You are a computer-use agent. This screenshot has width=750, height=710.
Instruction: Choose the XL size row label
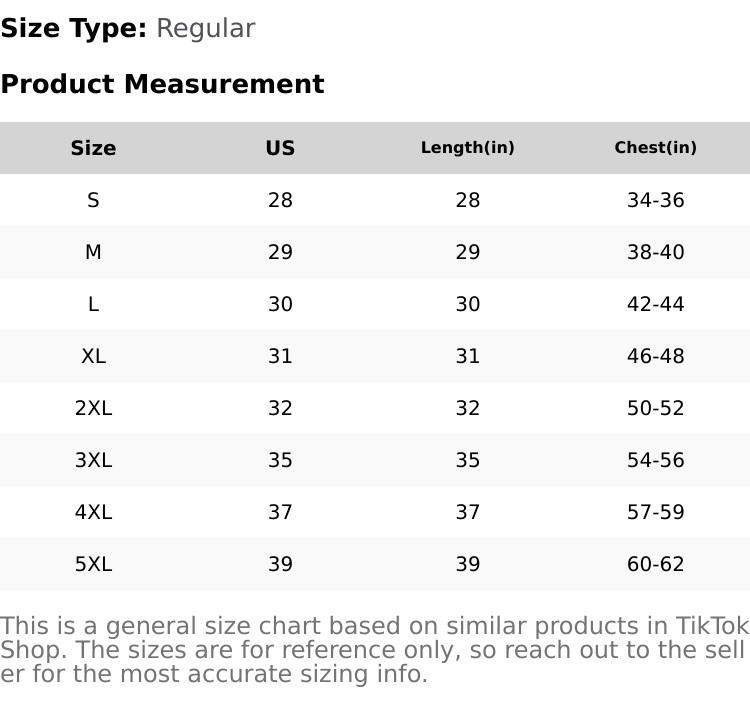click(93, 356)
